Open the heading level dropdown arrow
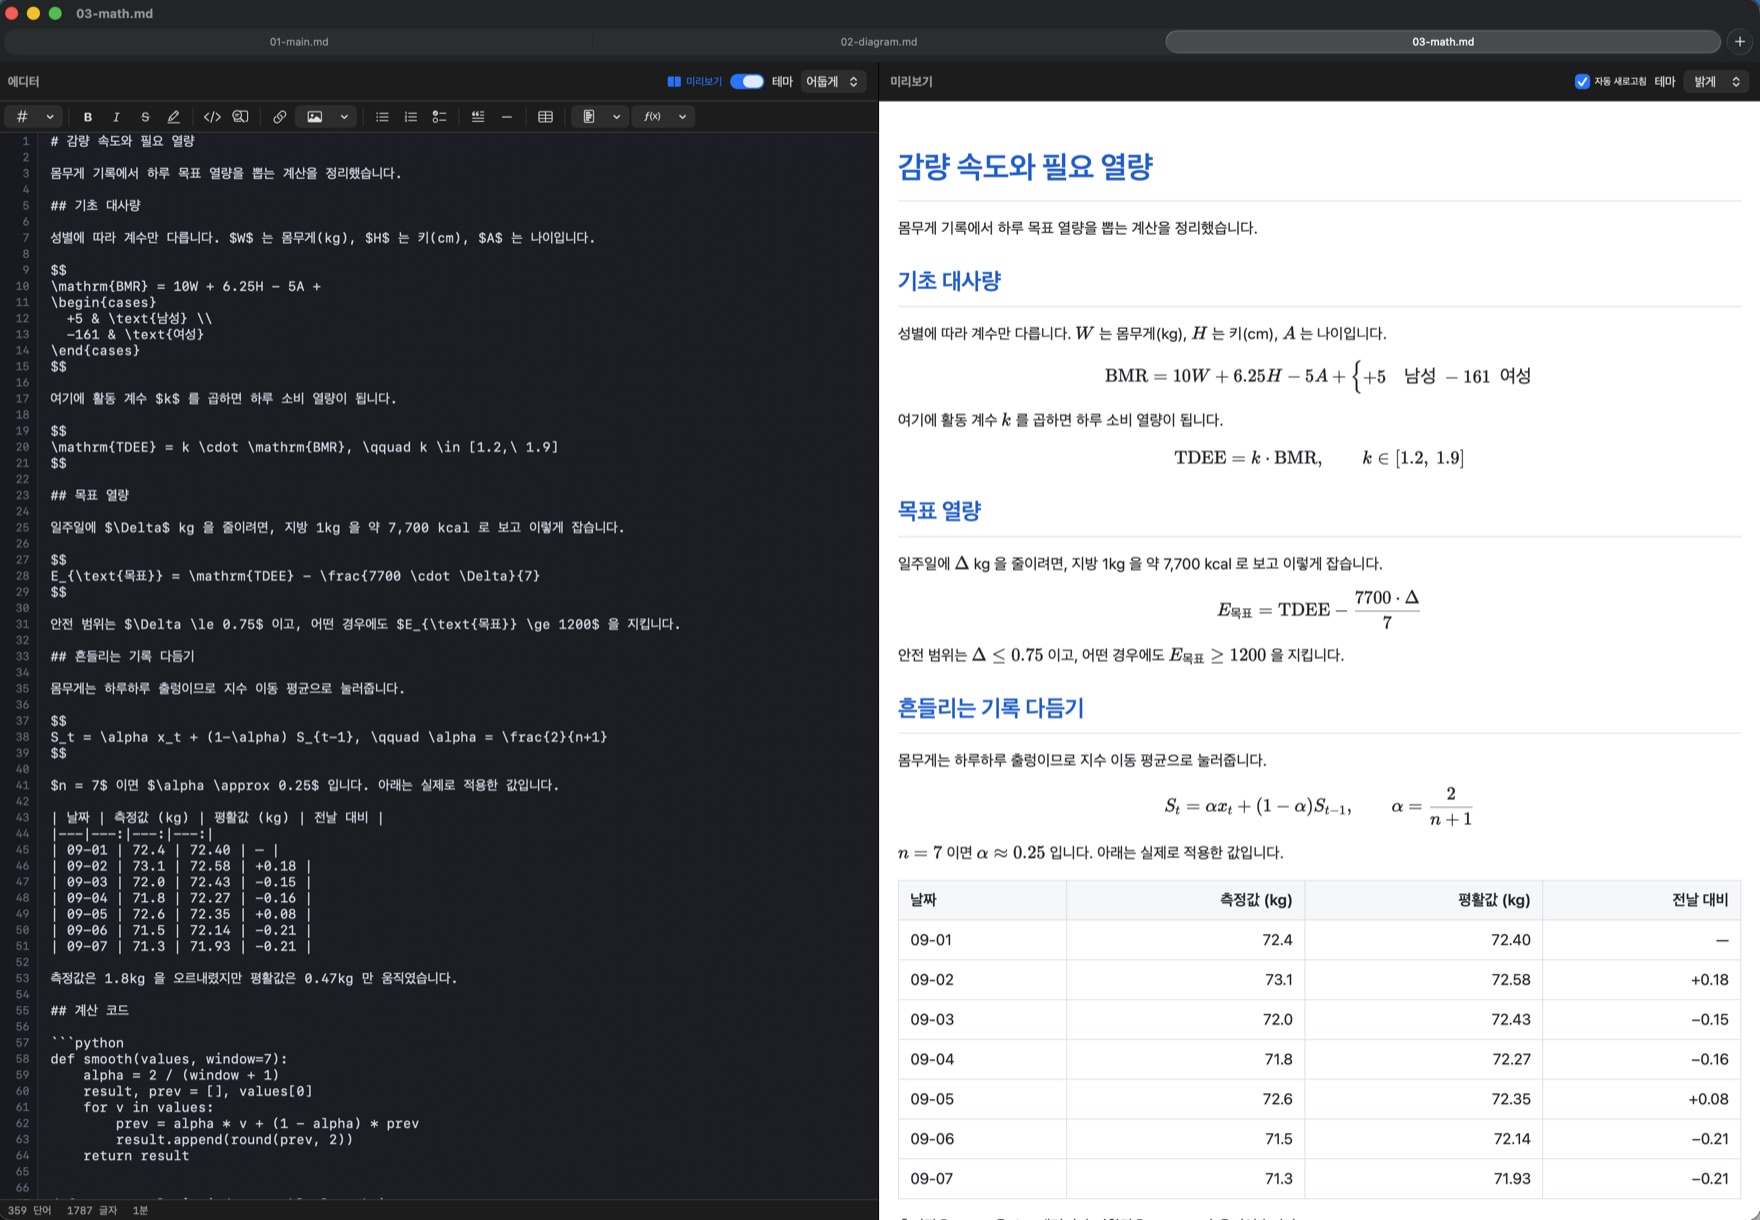This screenshot has height=1220, width=1760. tap(49, 117)
